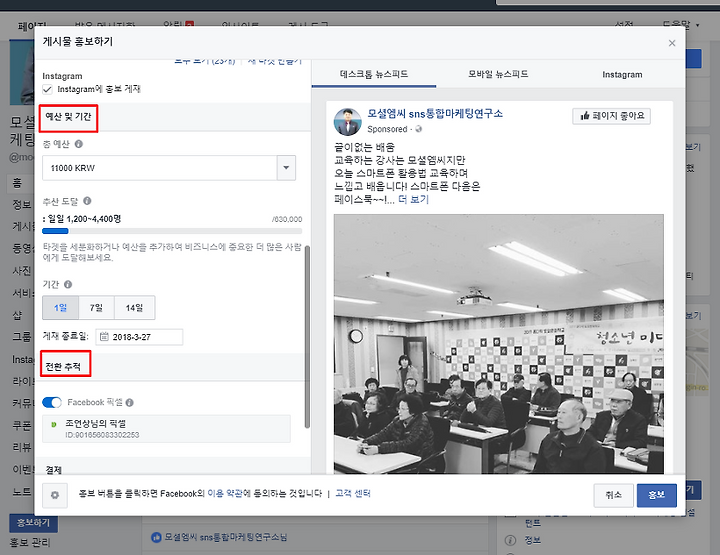Click the page like button in preview
The image size is (720, 555).
click(612, 116)
